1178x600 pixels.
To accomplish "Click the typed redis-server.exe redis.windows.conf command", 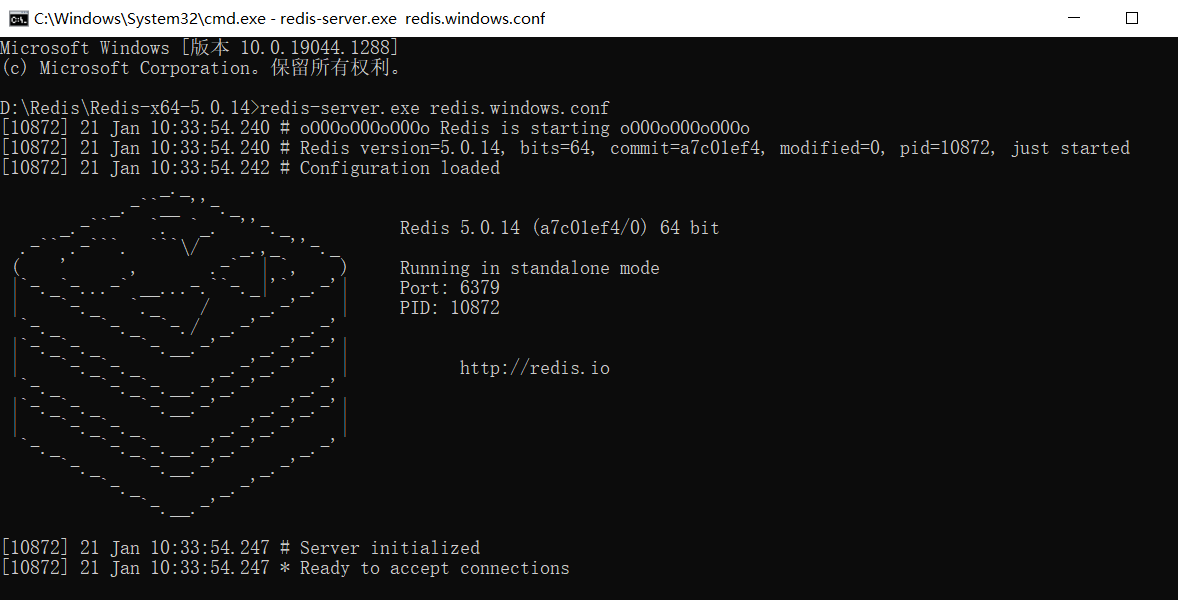I will (434, 108).
